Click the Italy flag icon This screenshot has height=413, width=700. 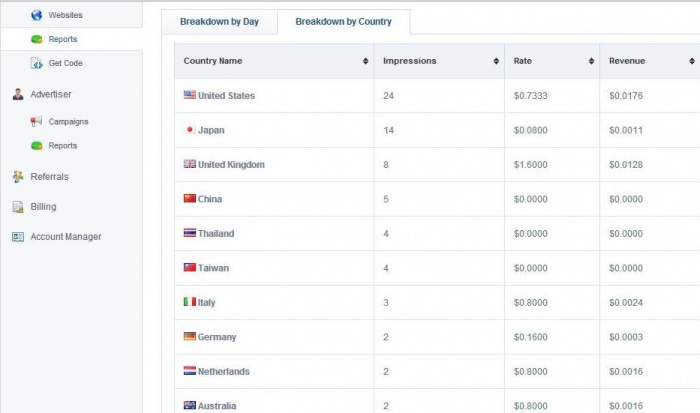pos(189,302)
